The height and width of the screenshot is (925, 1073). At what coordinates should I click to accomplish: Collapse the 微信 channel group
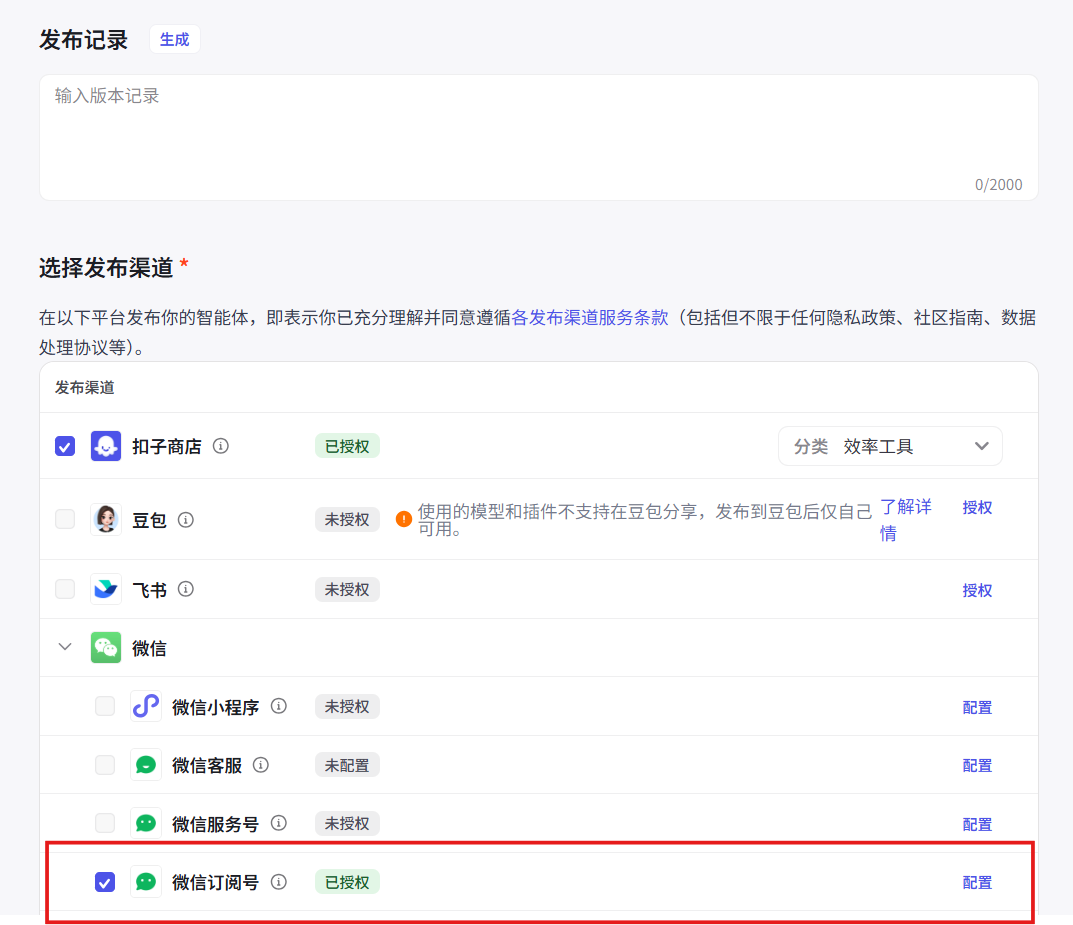point(65,647)
